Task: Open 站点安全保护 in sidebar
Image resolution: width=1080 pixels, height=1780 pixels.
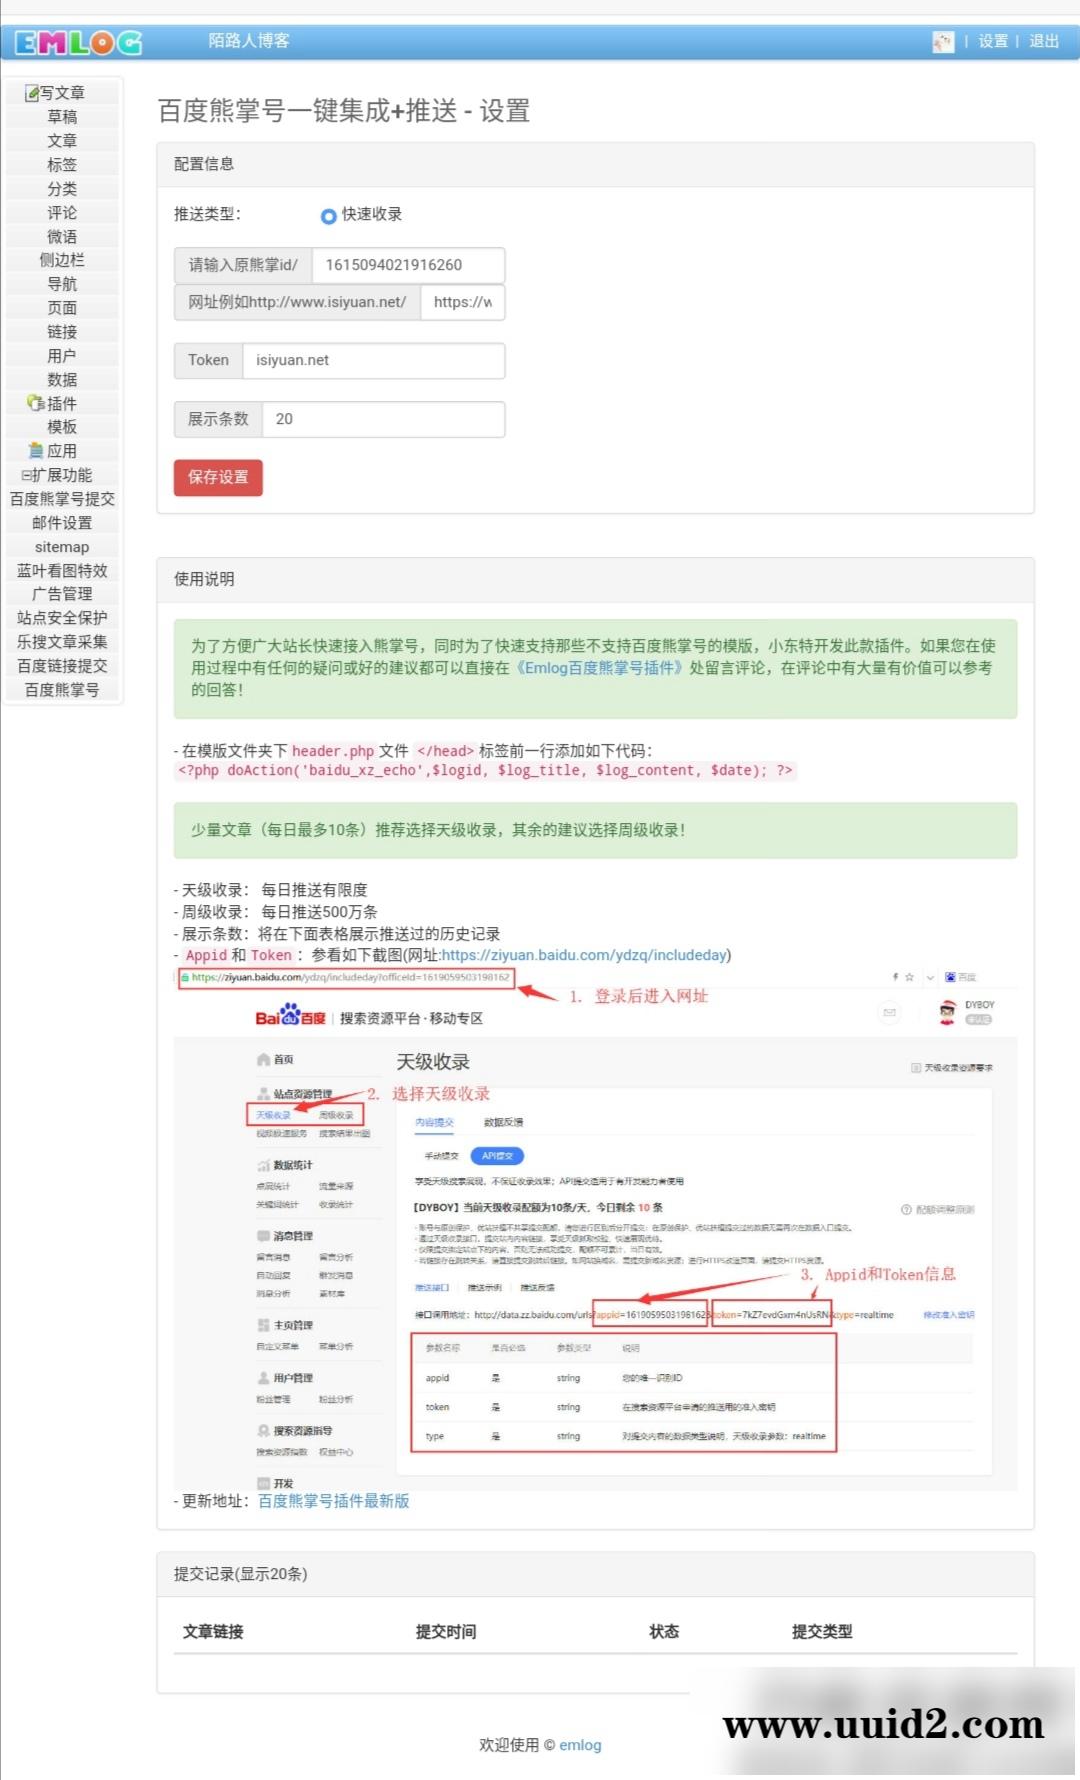Action: click(62, 618)
